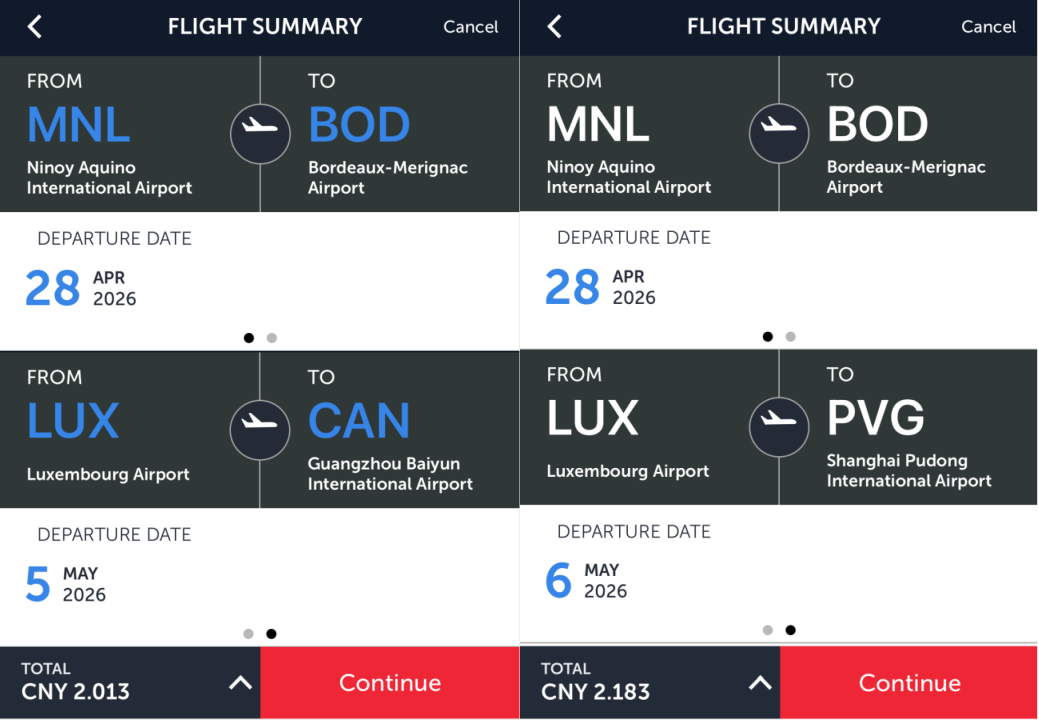Select second page dot under 28 APR, left panel
Screen dimensions: 1039x720
[272, 338]
